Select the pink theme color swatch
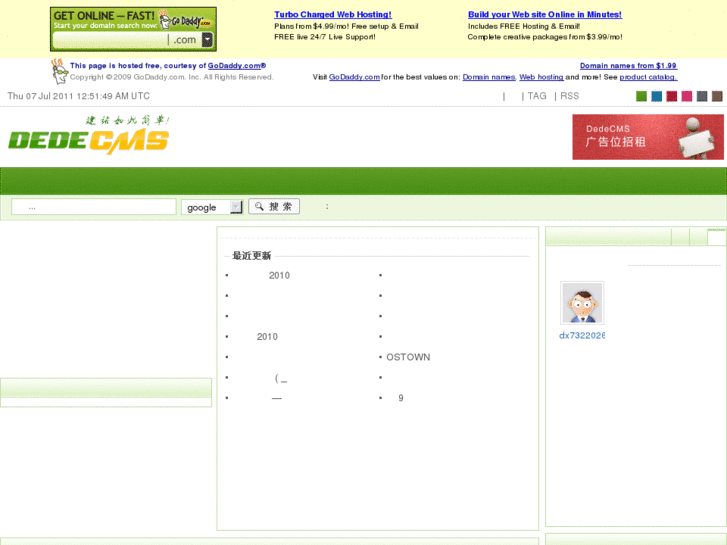This screenshot has width=727, height=545. coord(687,96)
